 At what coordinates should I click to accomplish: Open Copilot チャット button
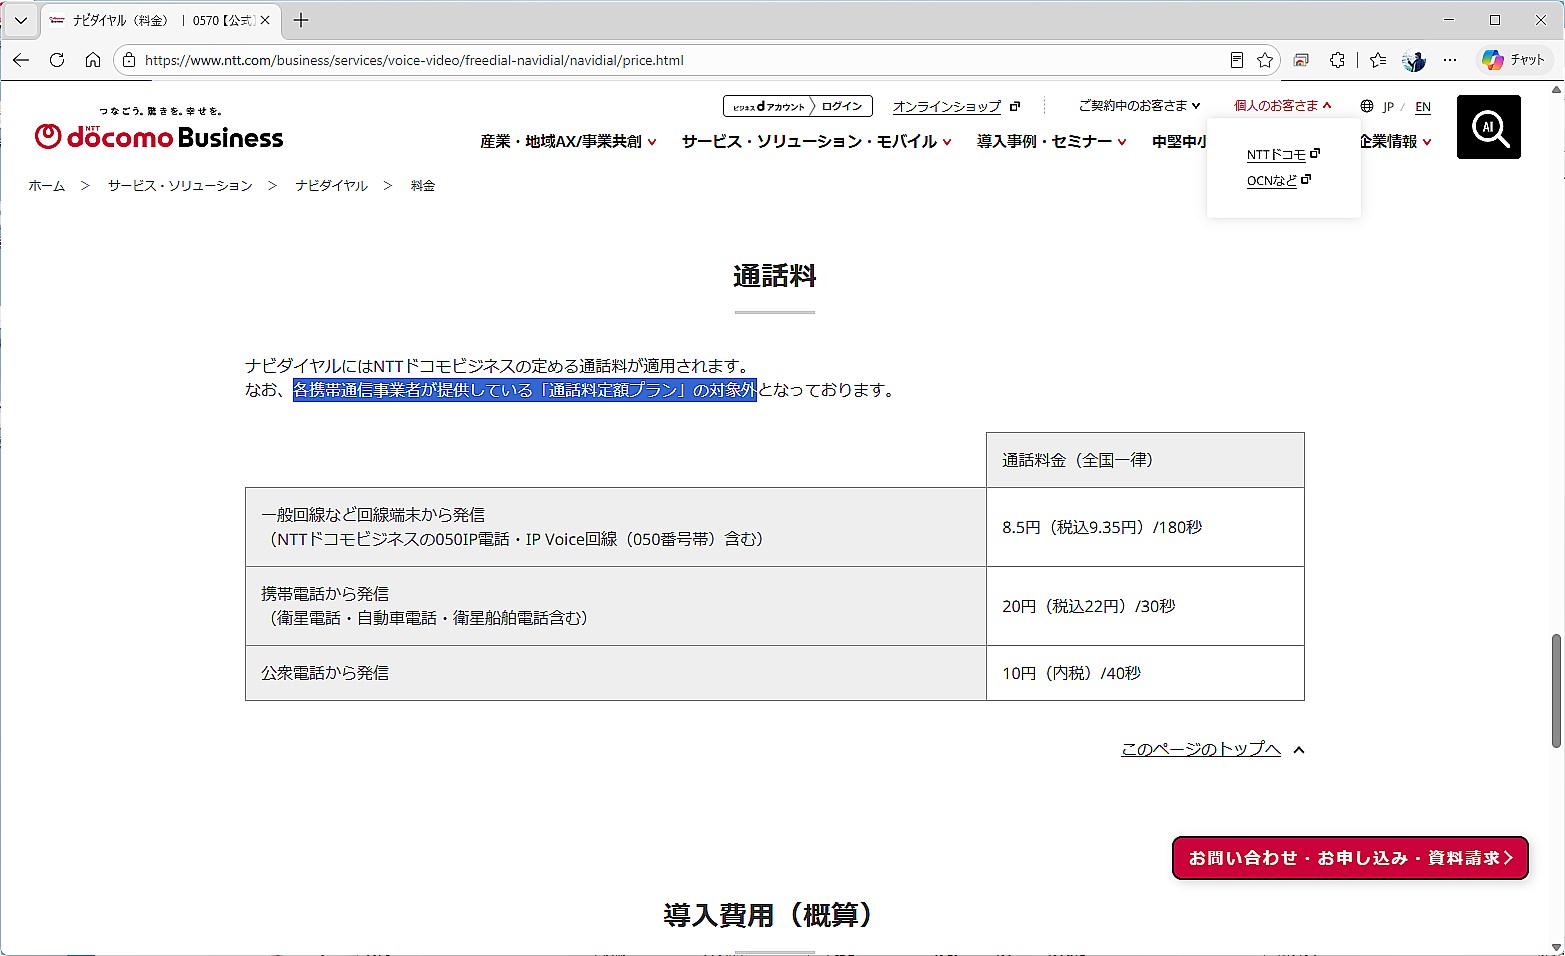click(1514, 60)
